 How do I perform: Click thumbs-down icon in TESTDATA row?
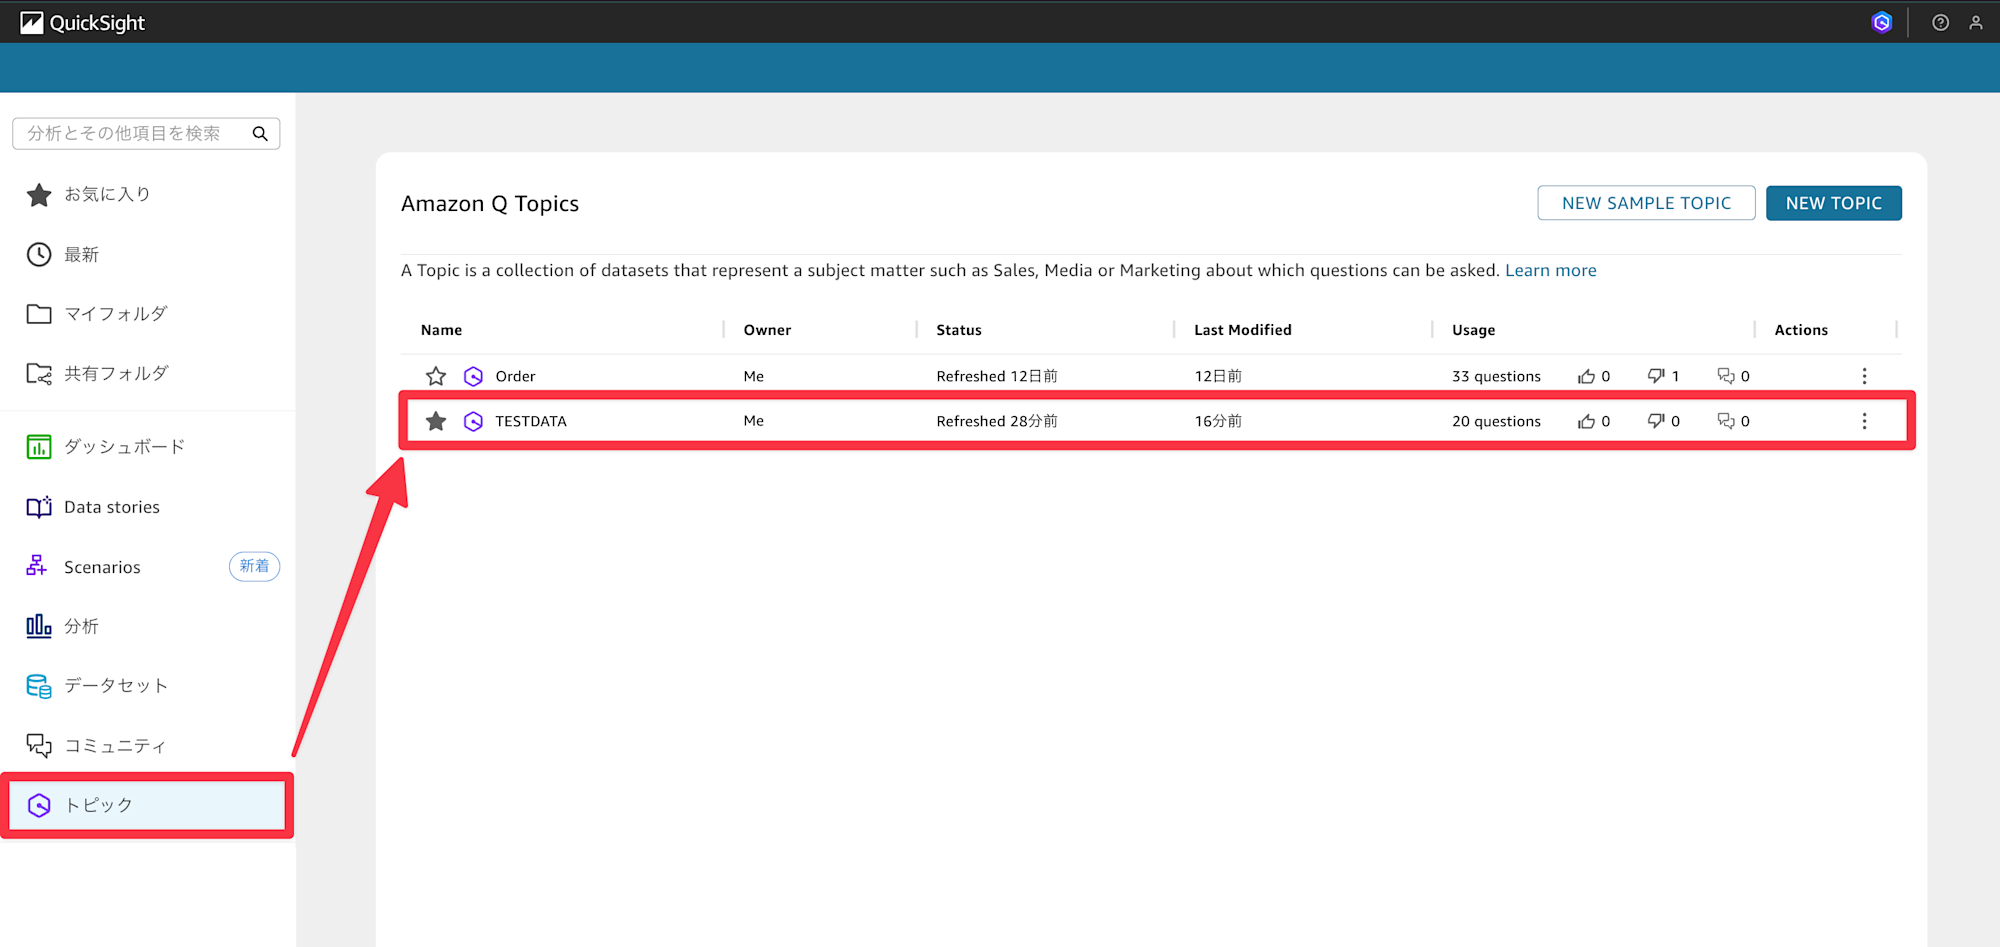point(1656,421)
